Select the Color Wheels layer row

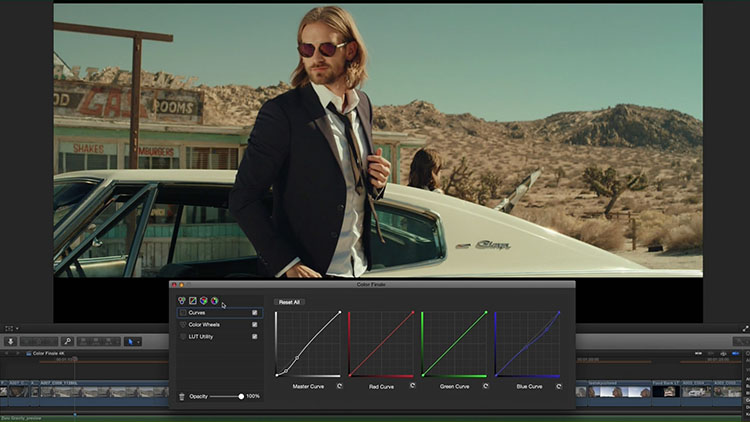coord(220,324)
